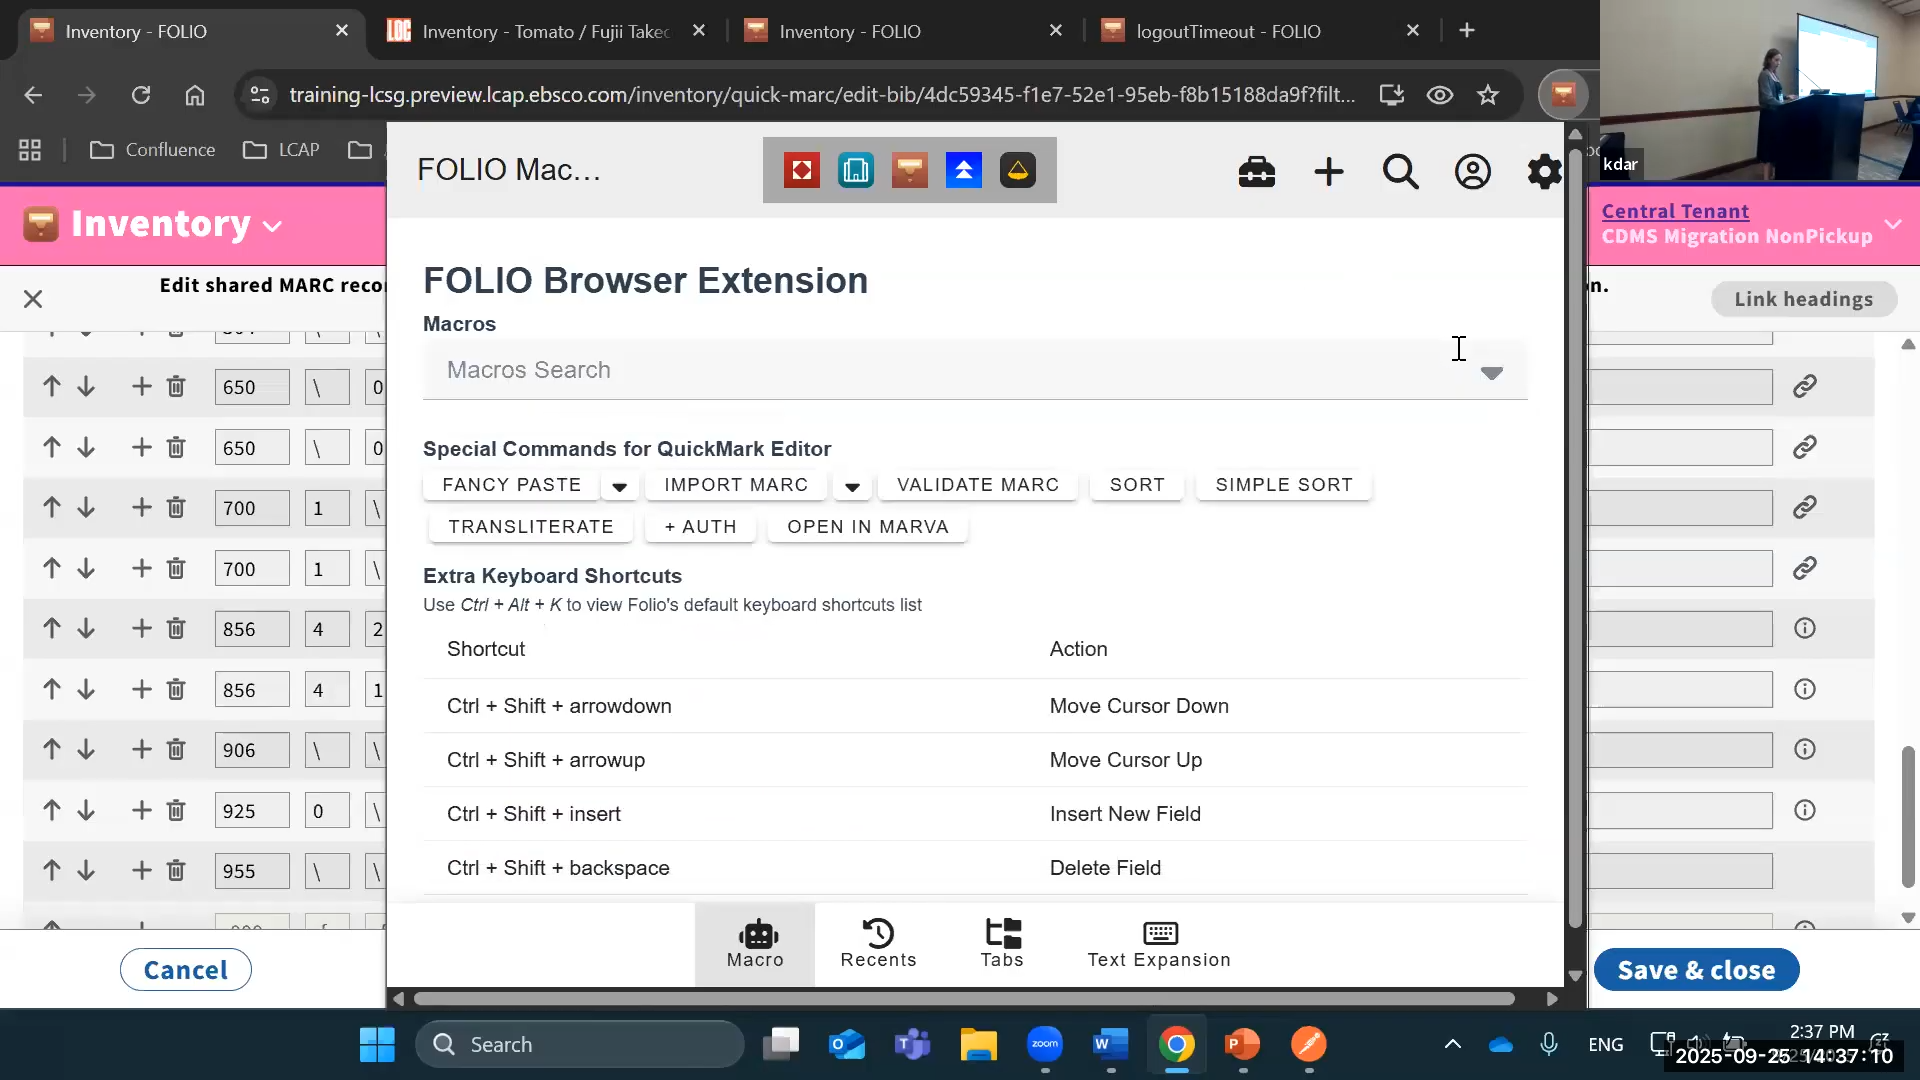
Task: Open the Fancy Paste options arrow
Action: coord(619,487)
